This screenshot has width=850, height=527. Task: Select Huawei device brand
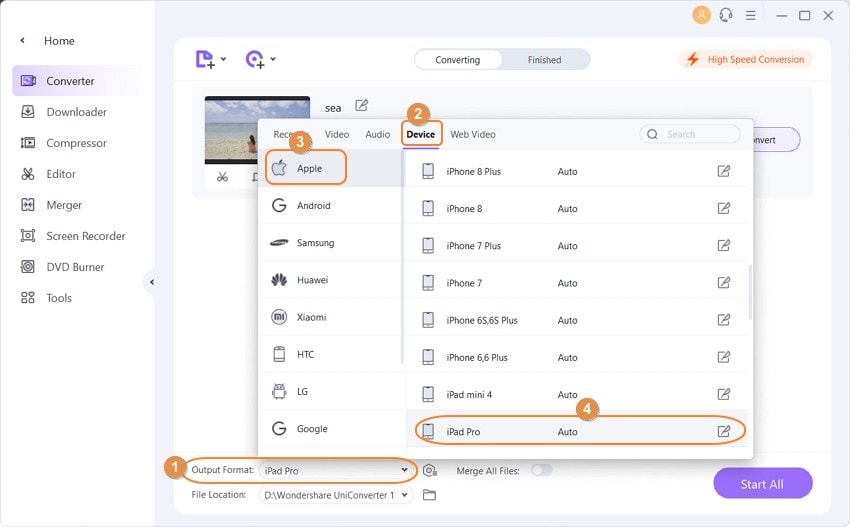[332, 280]
